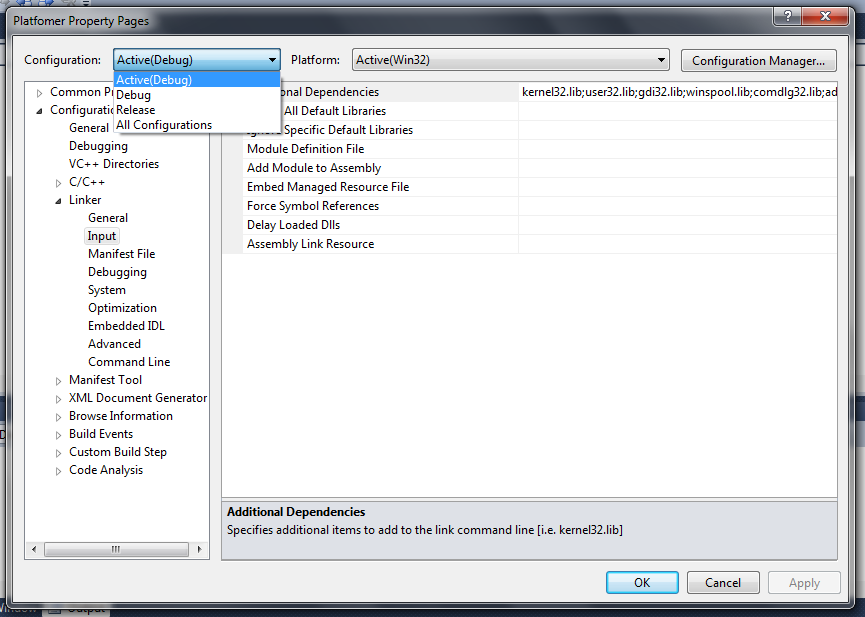Choose Release in the configuration list
The width and height of the screenshot is (865, 617).
tap(136, 110)
